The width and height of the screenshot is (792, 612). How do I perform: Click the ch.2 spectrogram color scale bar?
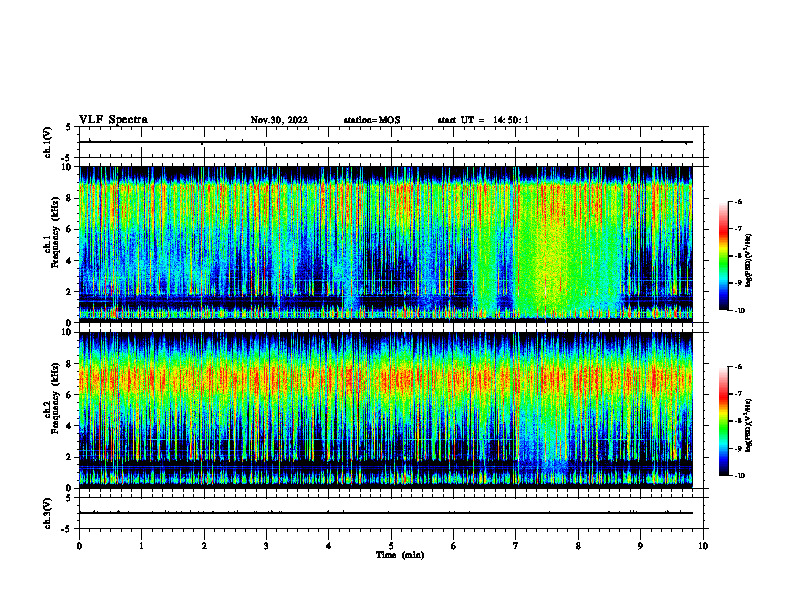(723, 421)
